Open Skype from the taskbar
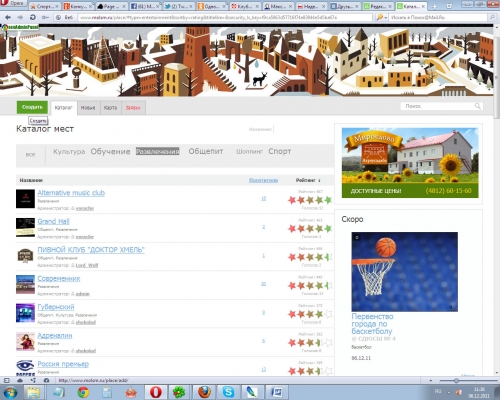This screenshot has width=500, height=400. [x=228, y=392]
